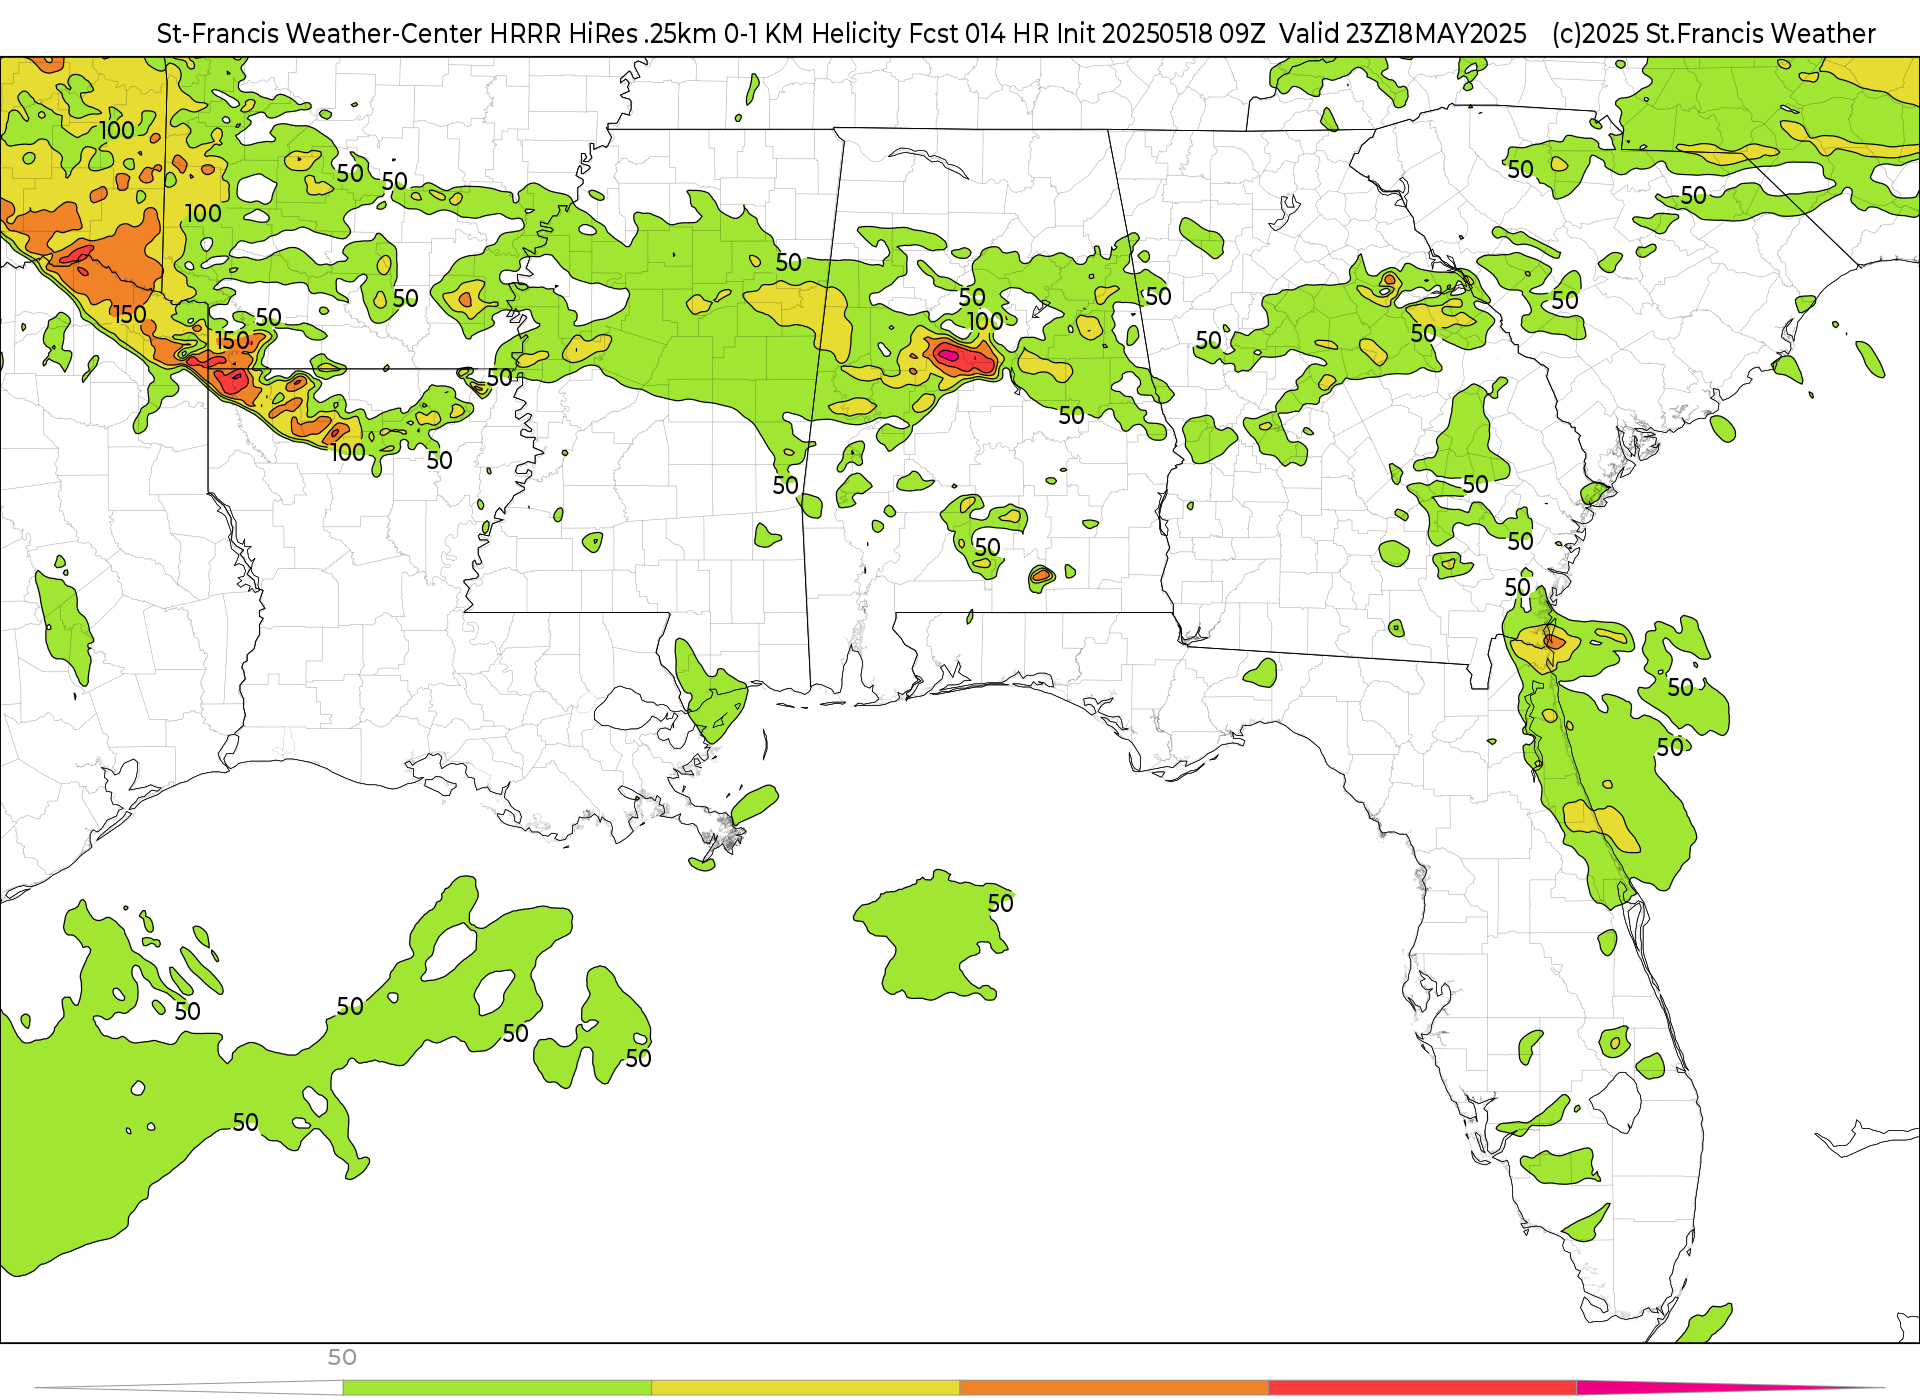Click '(c)2025 St.Francis Weather' copyright text
The image size is (1920, 1400).
pyautogui.click(x=1714, y=34)
